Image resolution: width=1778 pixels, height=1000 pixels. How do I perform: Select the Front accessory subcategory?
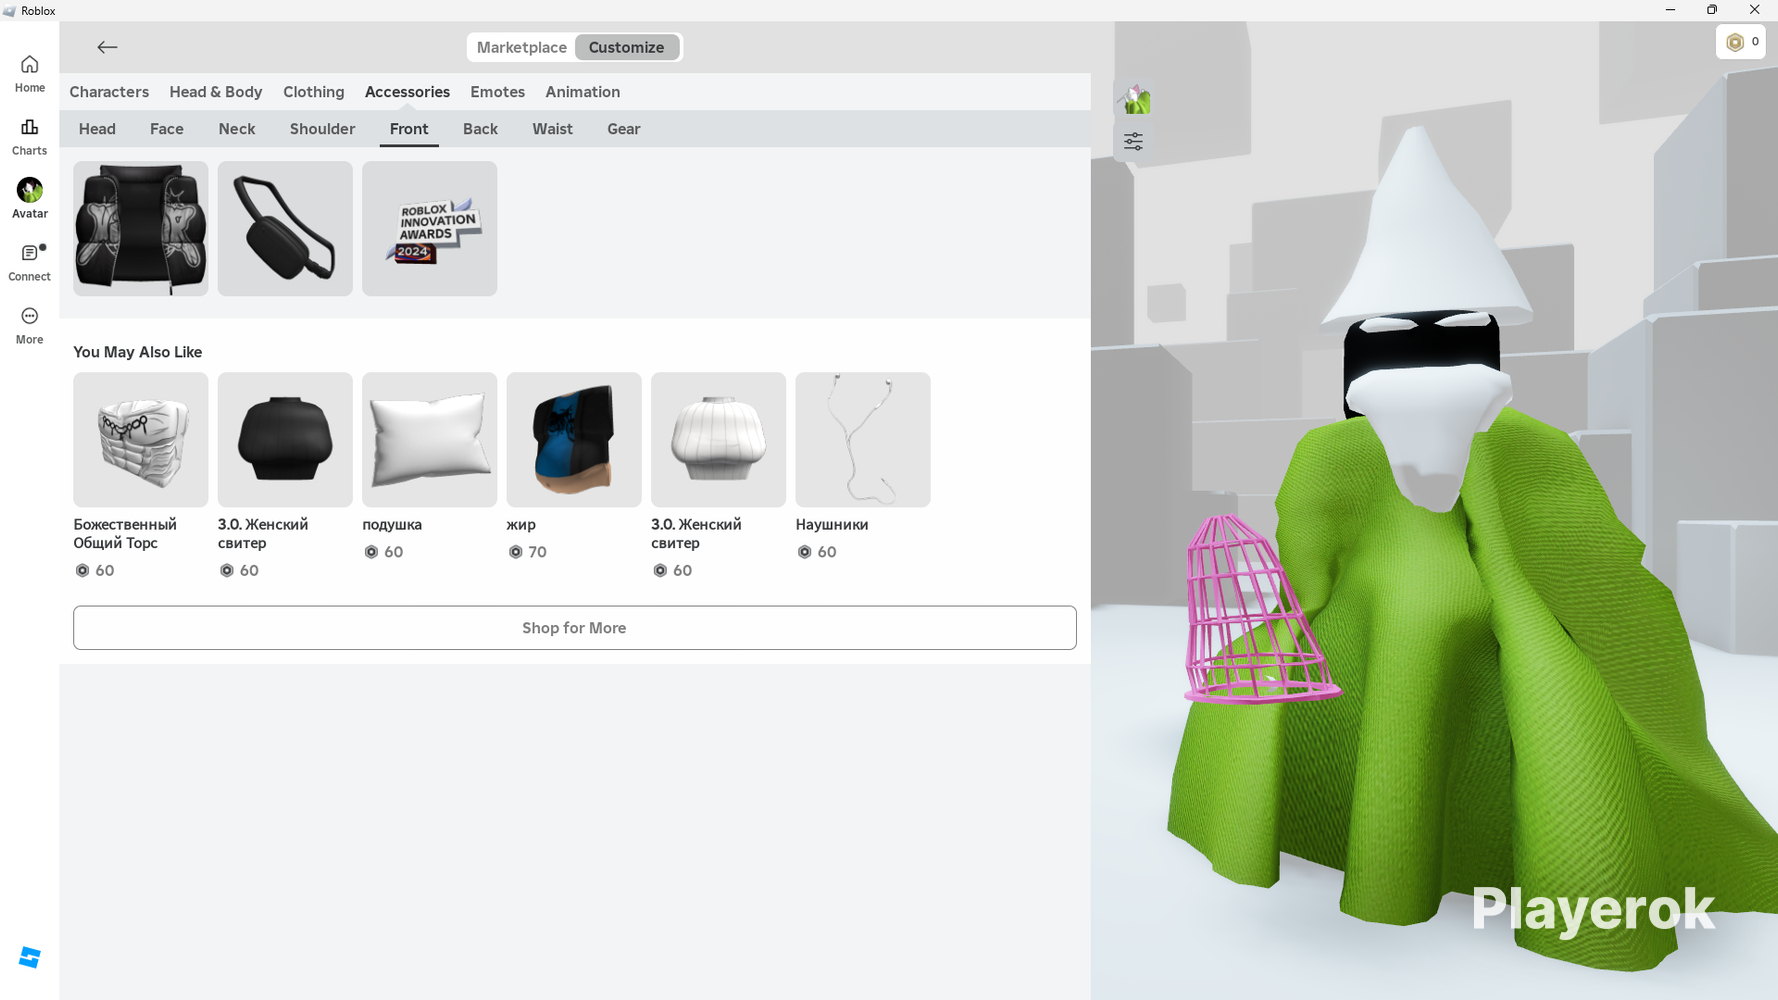(x=409, y=129)
